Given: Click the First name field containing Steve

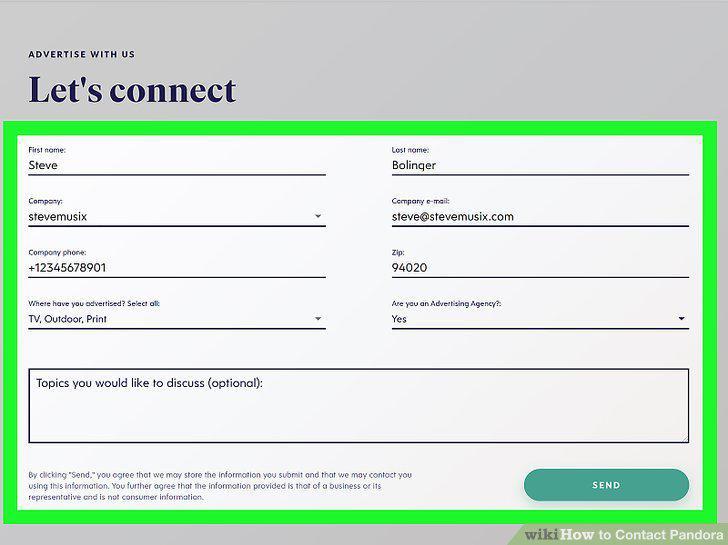Looking at the screenshot, I should click(177, 166).
